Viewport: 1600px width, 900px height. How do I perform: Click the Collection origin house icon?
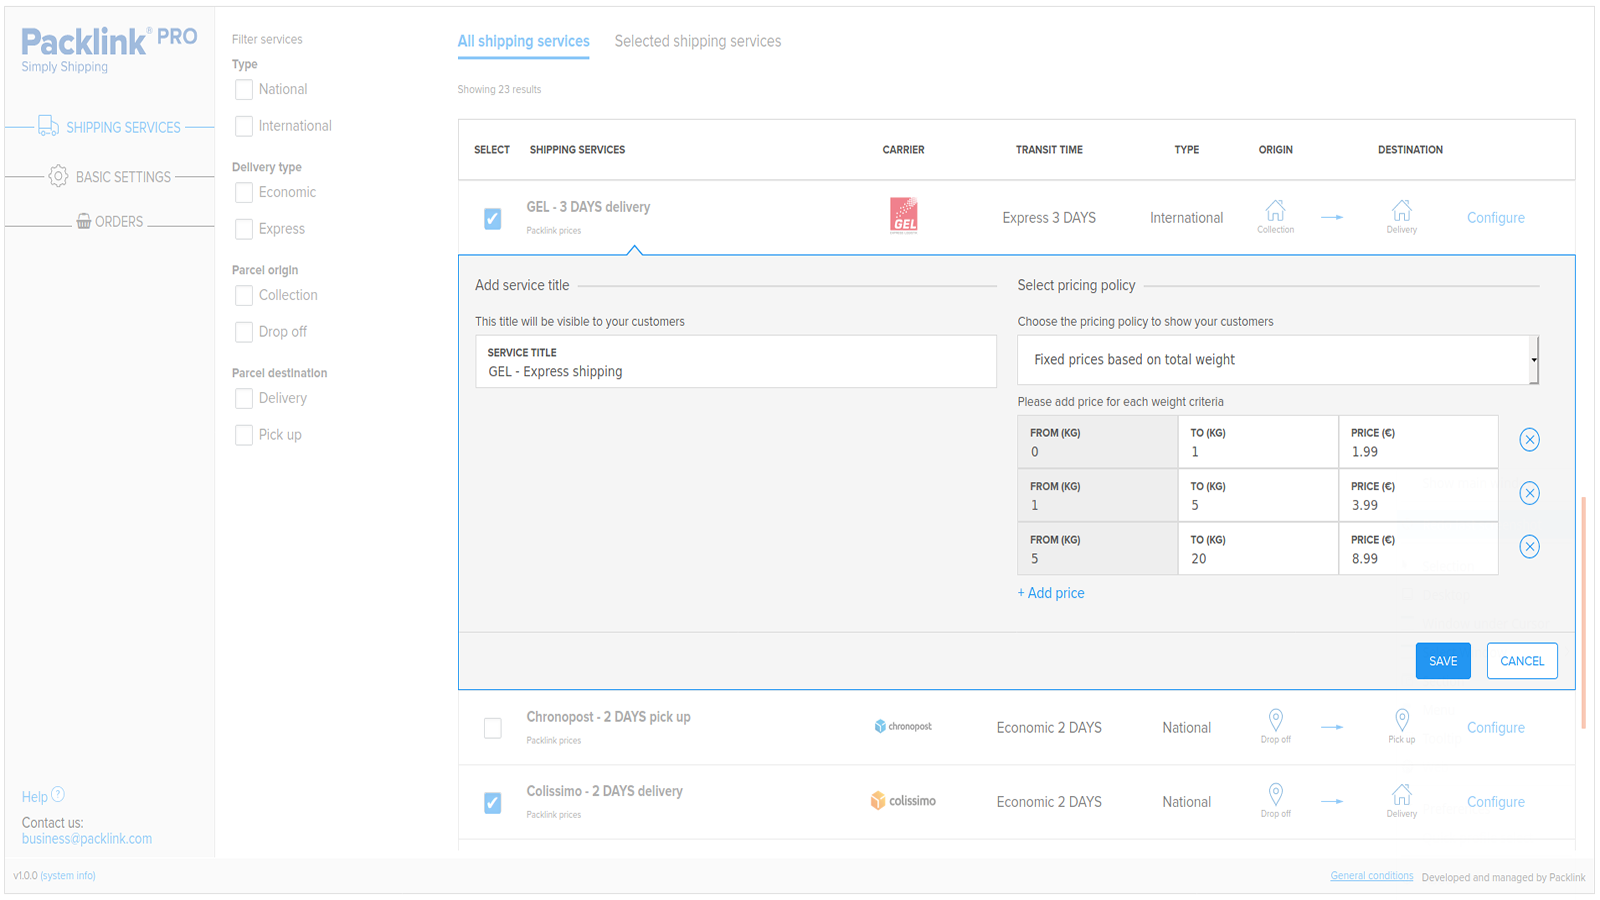point(1275,211)
